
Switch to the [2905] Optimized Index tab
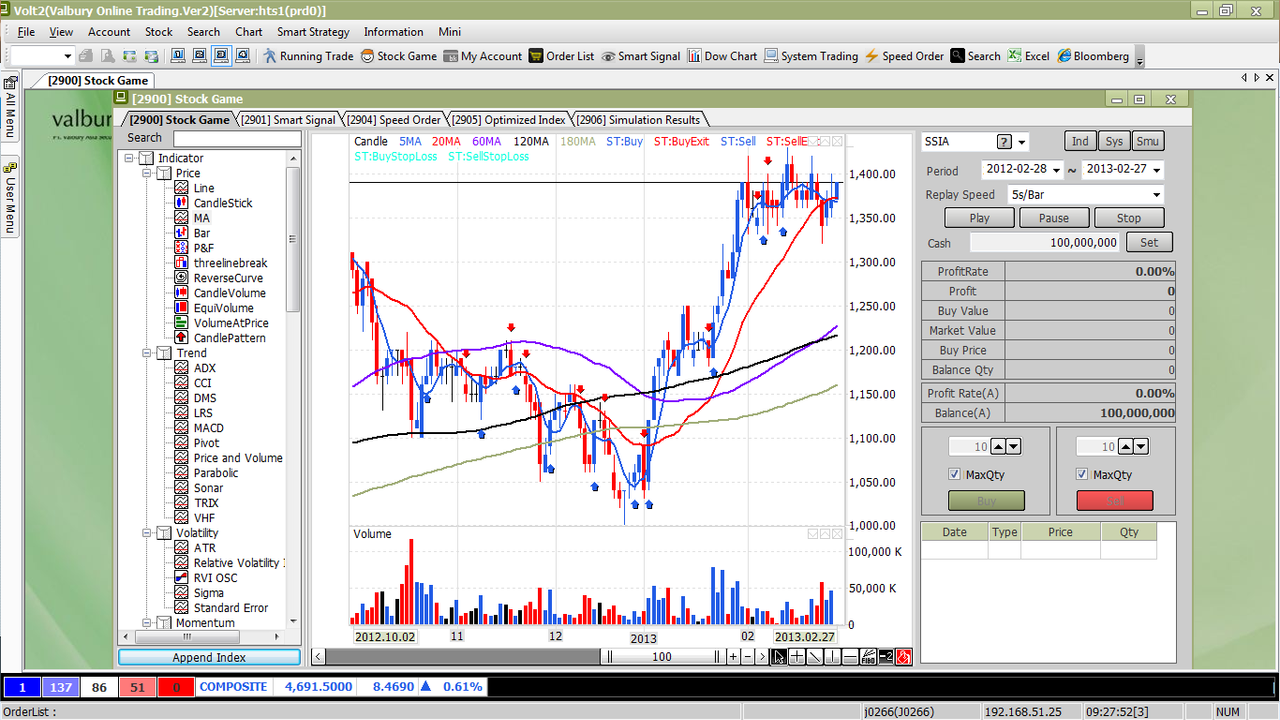click(510, 119)
